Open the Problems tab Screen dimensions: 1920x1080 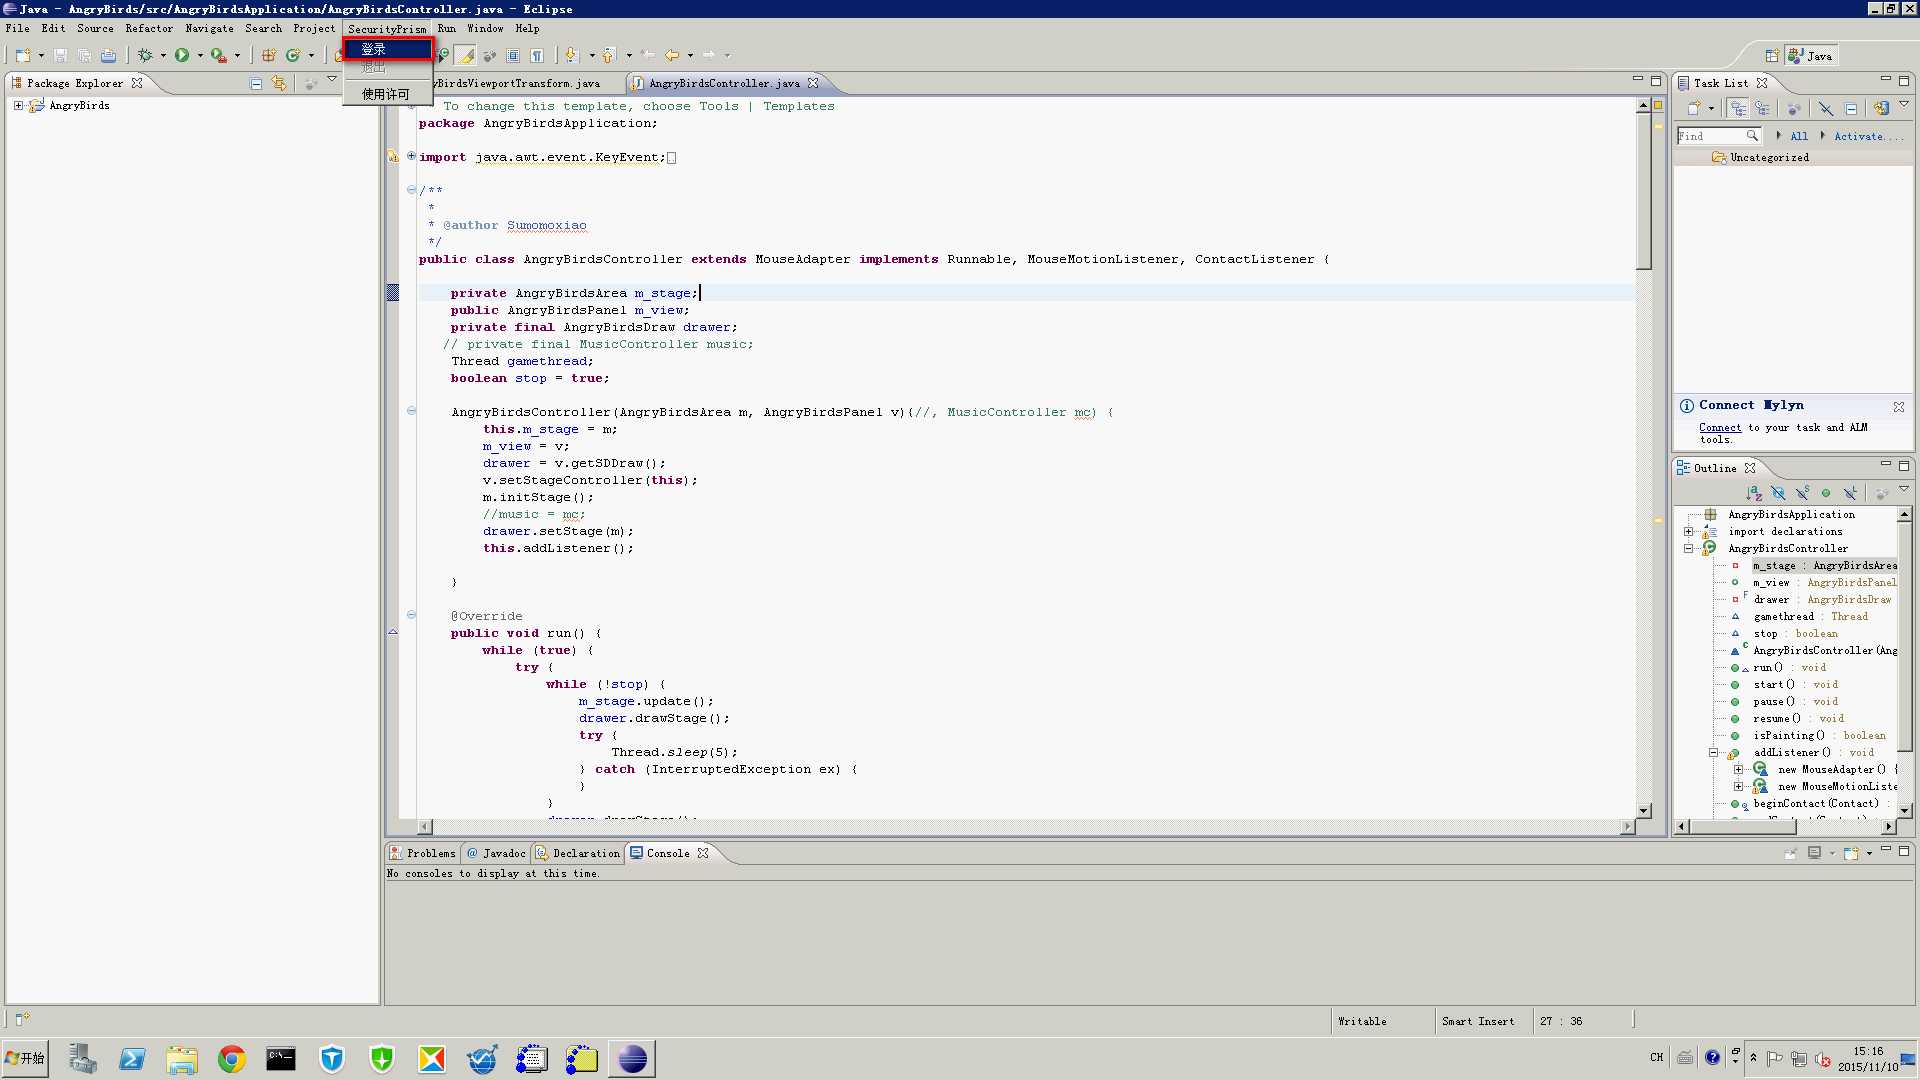(422, 853)
